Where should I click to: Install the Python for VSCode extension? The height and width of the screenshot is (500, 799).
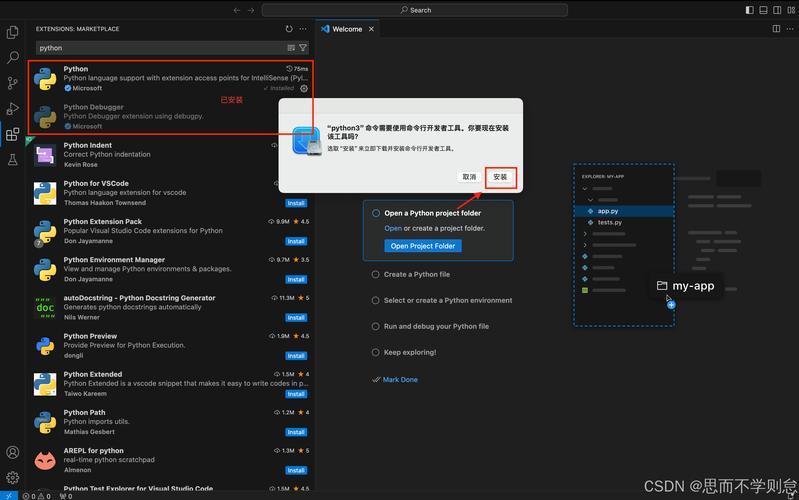pyautogui.click(x=296, y=203)
